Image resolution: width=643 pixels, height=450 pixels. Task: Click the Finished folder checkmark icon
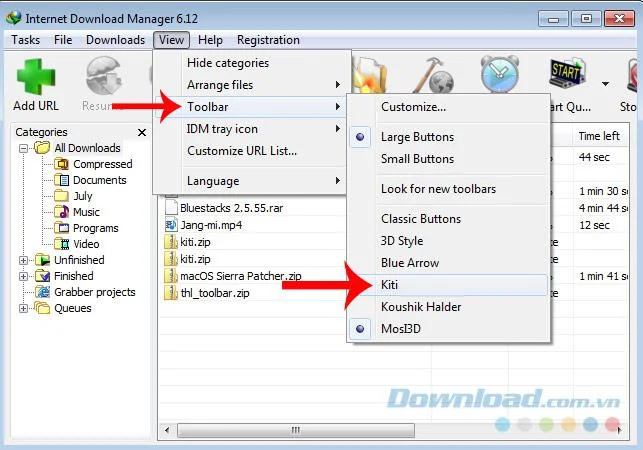42,276
